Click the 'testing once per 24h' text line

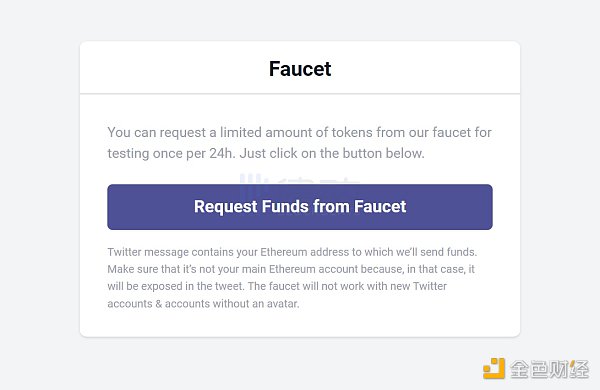(x=266, y=153)
